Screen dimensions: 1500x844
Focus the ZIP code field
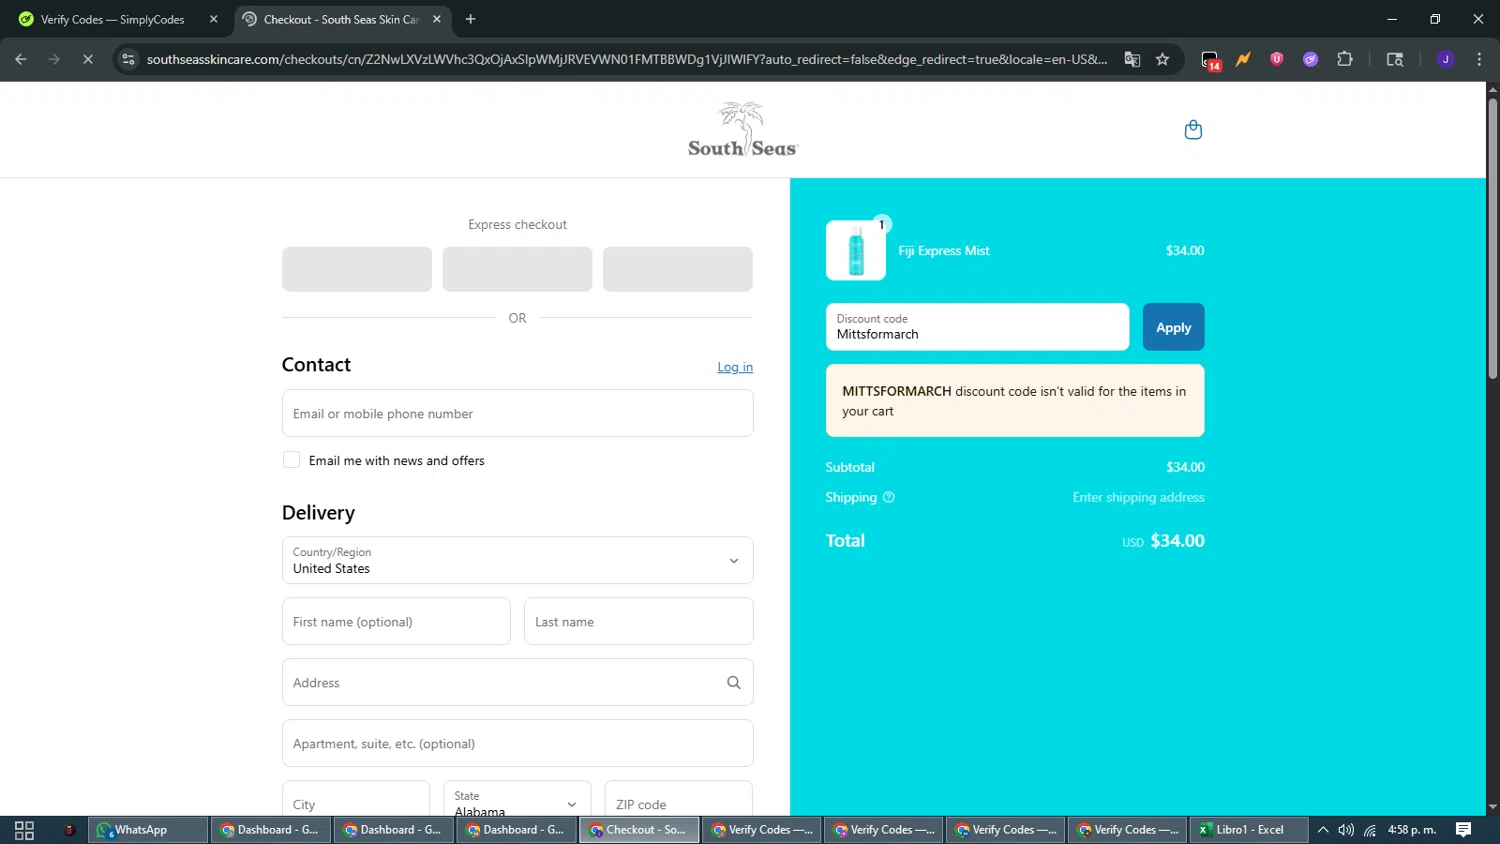[679, 799]
